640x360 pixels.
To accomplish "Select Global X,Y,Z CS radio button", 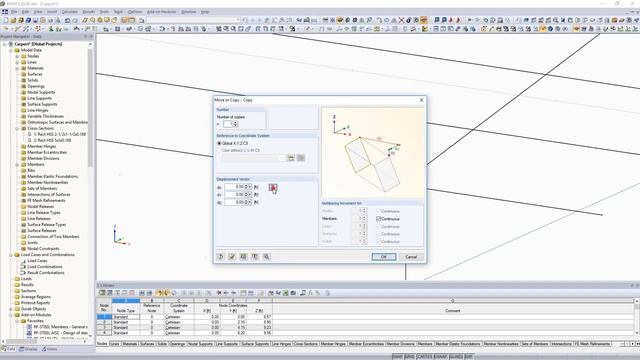I will pos(219,143).
